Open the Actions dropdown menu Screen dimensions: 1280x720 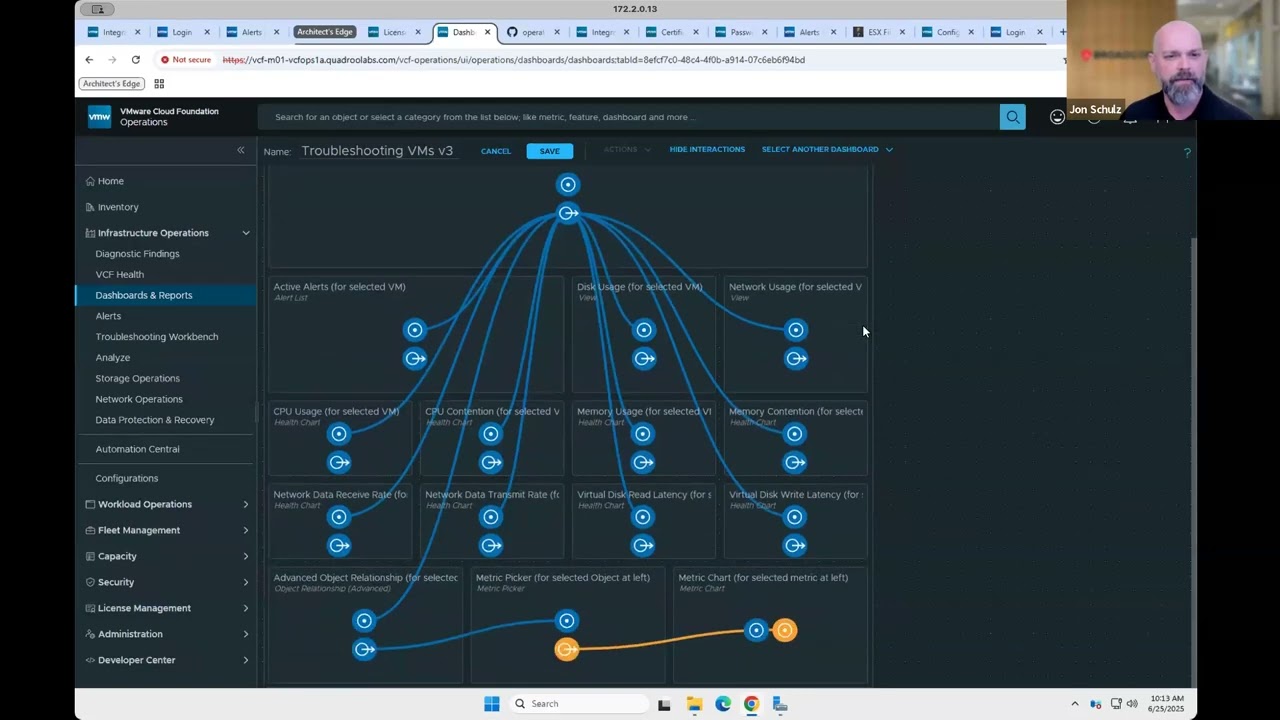[x=627, y=149]
